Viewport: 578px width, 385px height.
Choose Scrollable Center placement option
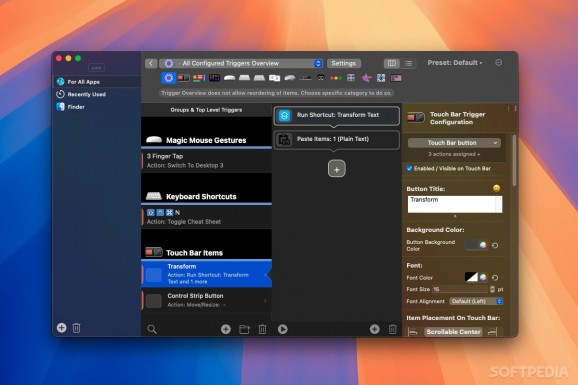point(453,332)
